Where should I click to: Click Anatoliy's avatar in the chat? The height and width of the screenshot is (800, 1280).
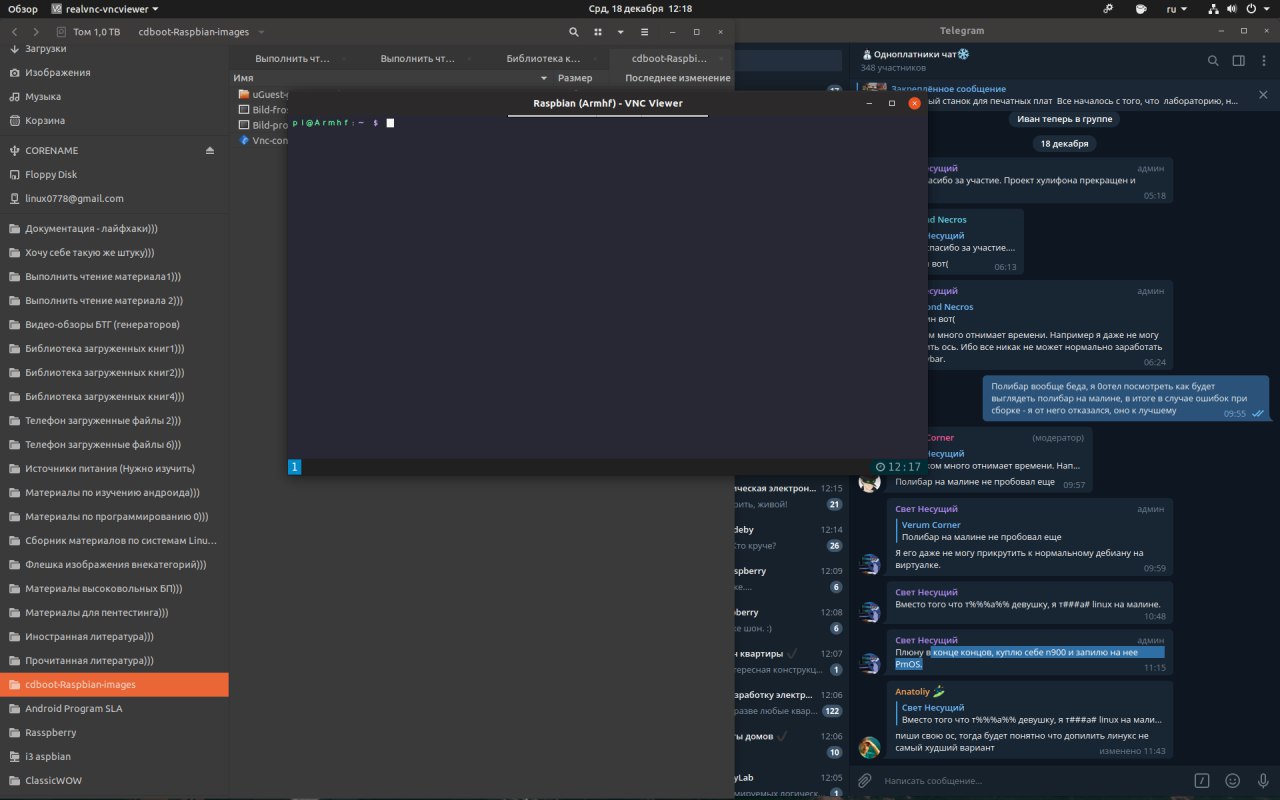(x=870, y=747)
